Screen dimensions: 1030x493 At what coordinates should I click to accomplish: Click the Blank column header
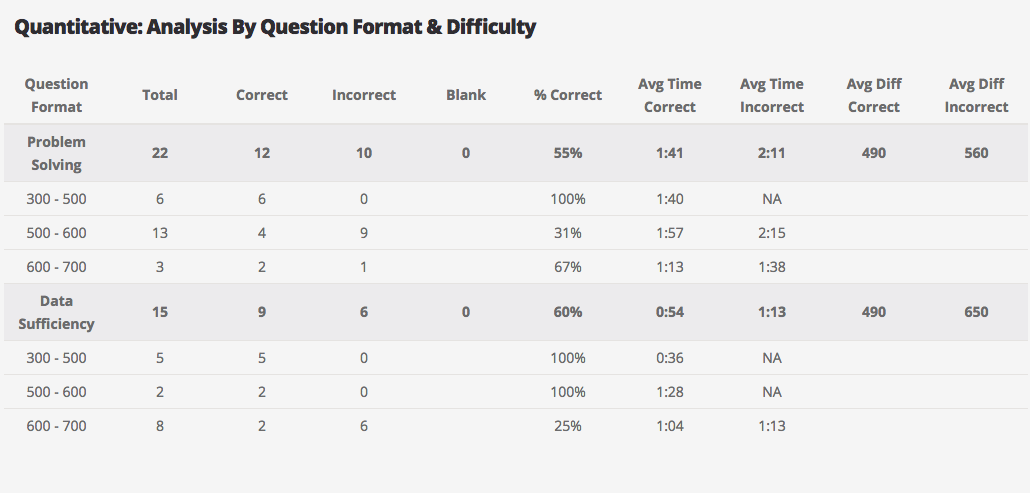click(x=466, y=95)
